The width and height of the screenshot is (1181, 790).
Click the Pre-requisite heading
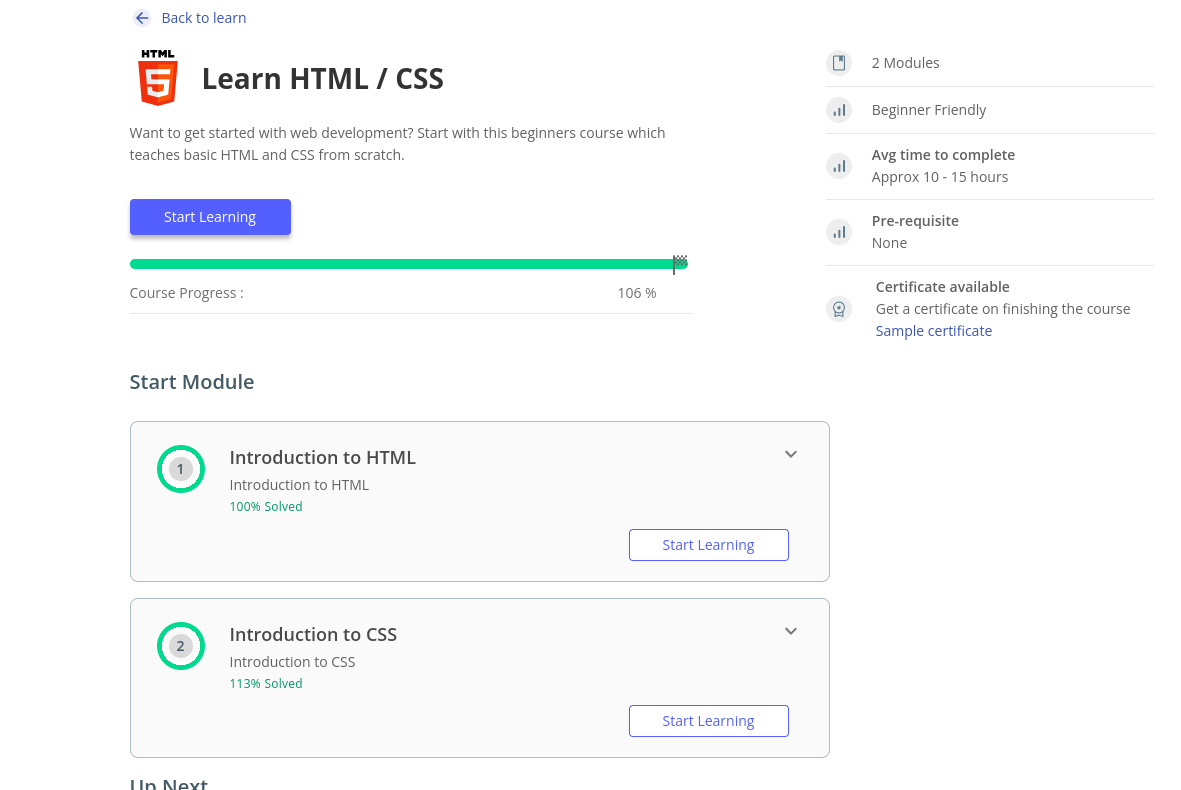[x=915, y=221]
